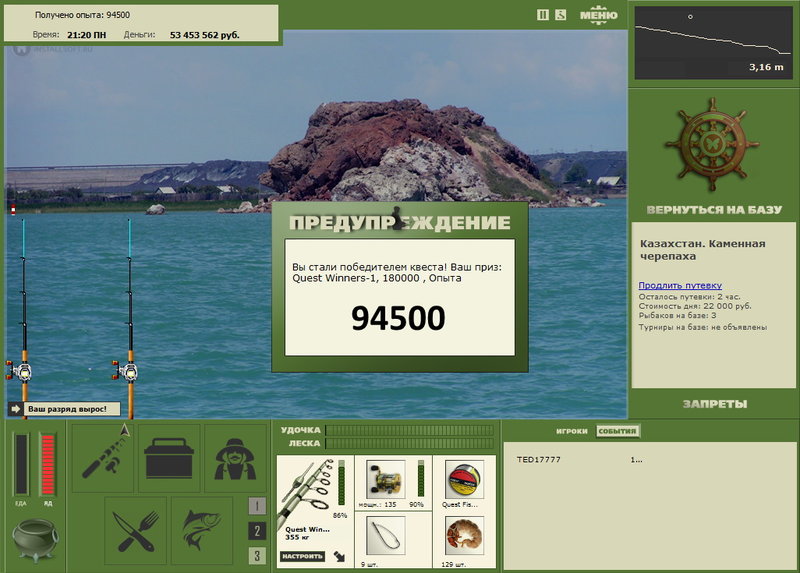Viewport: 800px width, 573px height.
Task: Open the tackle box inventory icon
Action: [169, 458]
